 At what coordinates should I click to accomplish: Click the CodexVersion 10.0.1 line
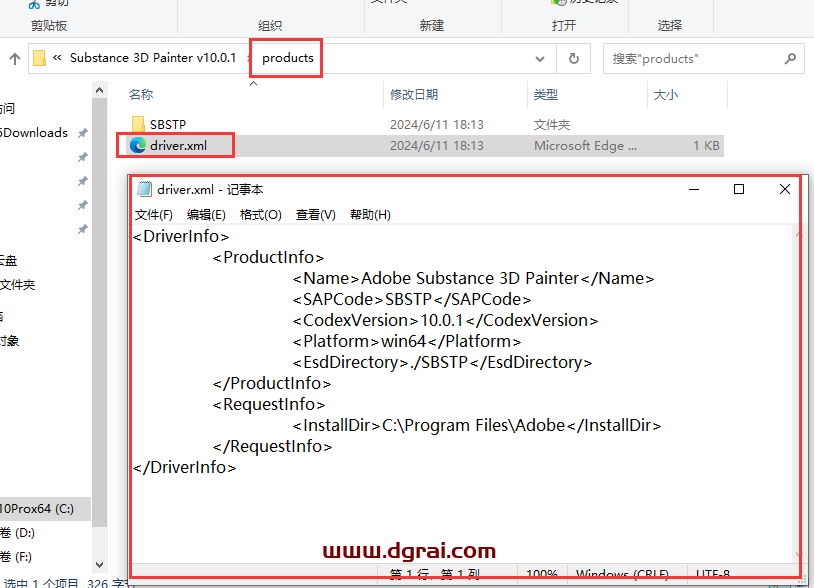tap(445, 320)
